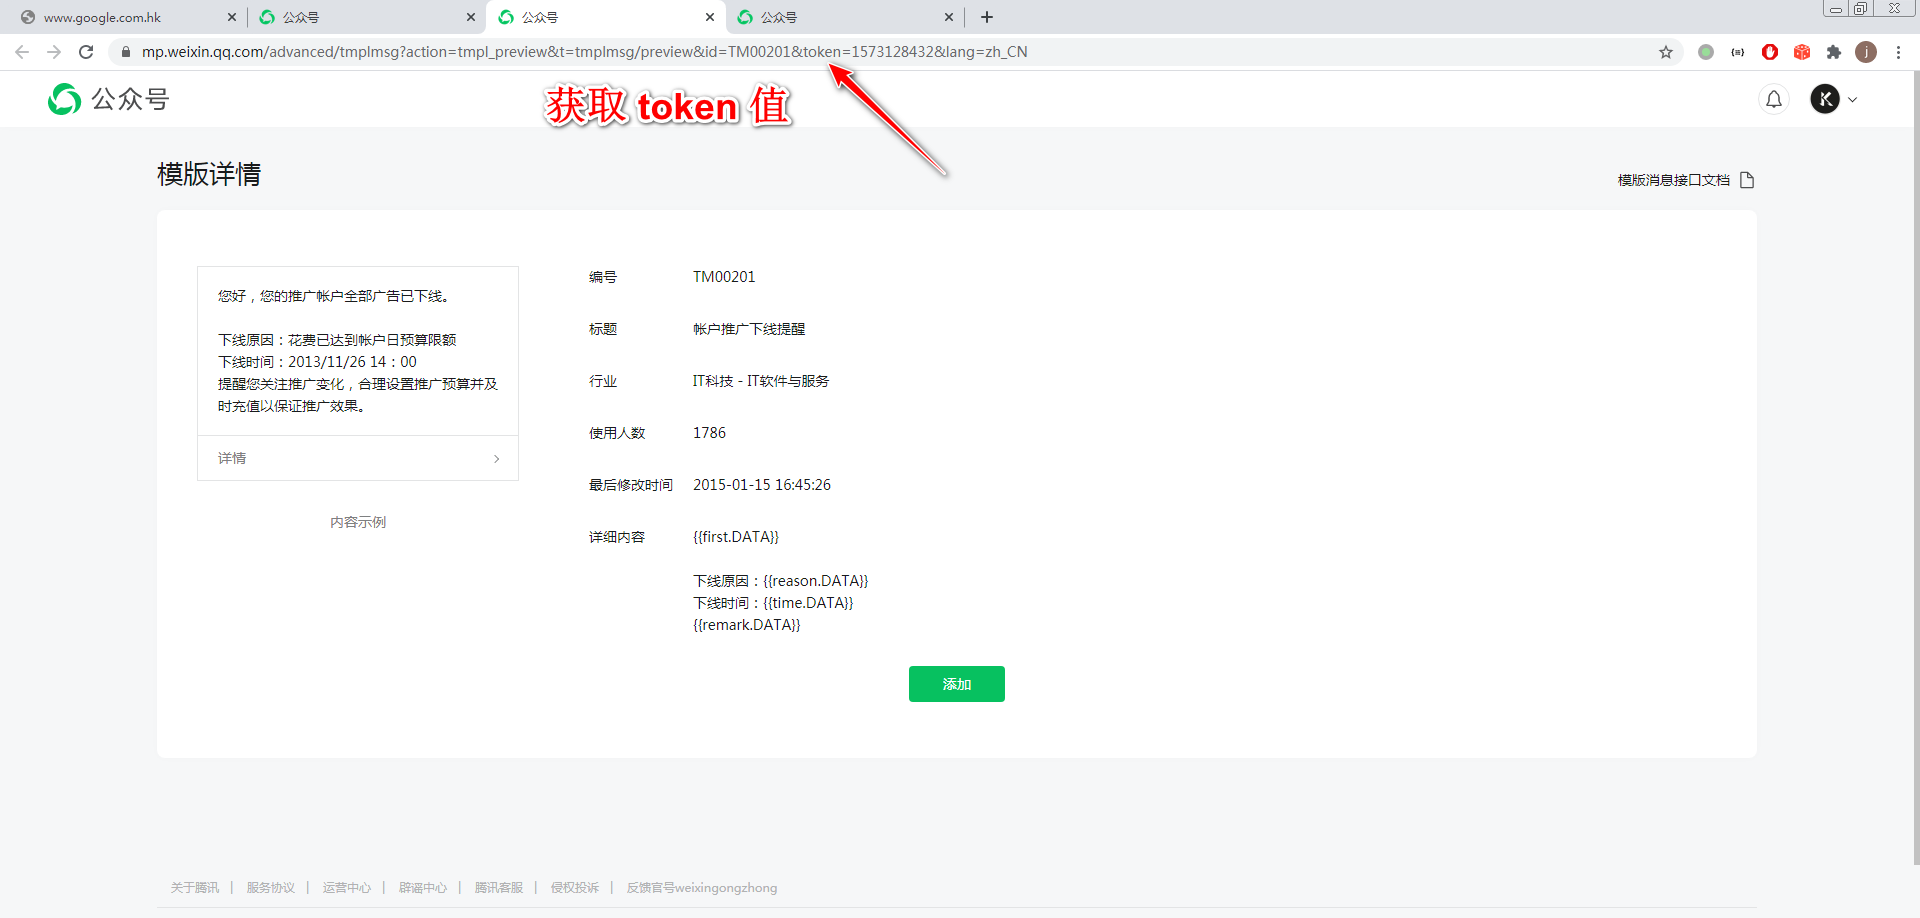Click the 公众号 logo in header

(109, 99)
